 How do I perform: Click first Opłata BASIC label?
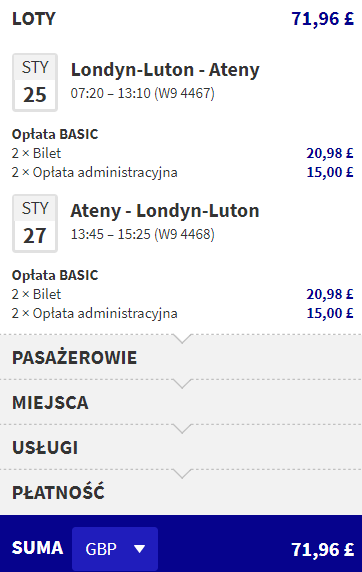55,134
